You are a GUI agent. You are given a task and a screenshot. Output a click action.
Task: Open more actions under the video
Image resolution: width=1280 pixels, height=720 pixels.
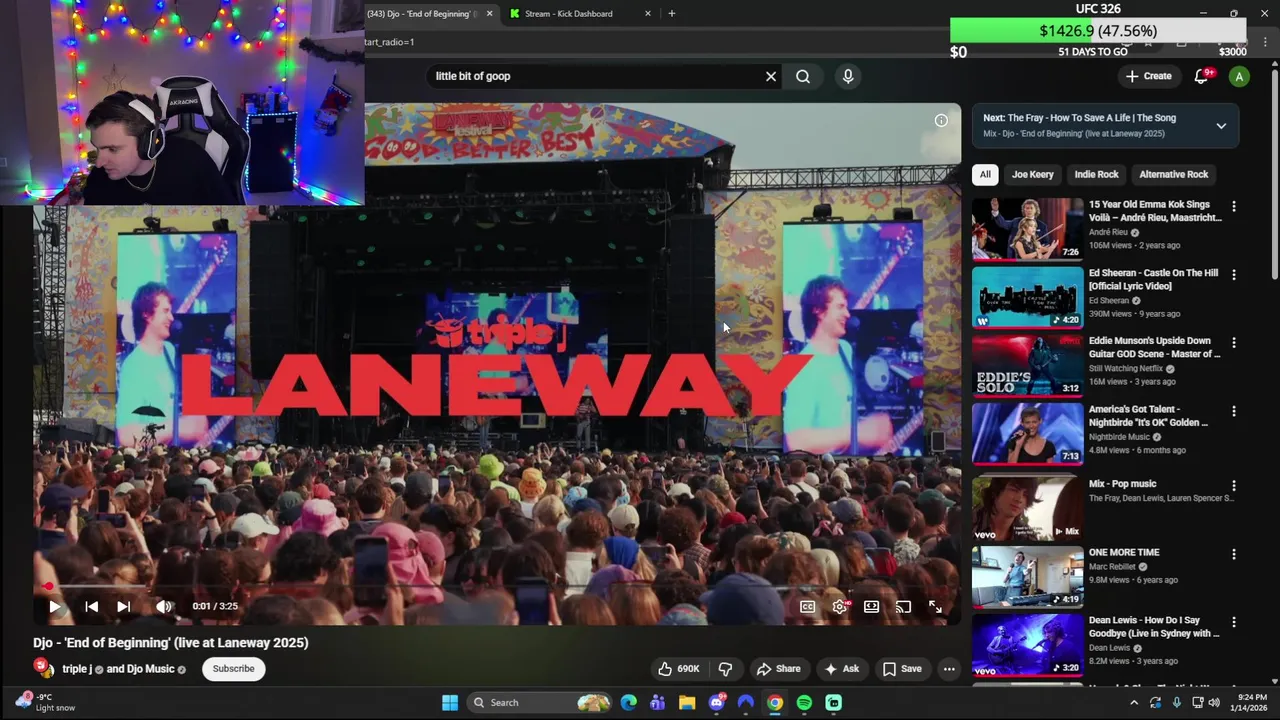pyautogui.click(x=949, y=669)
